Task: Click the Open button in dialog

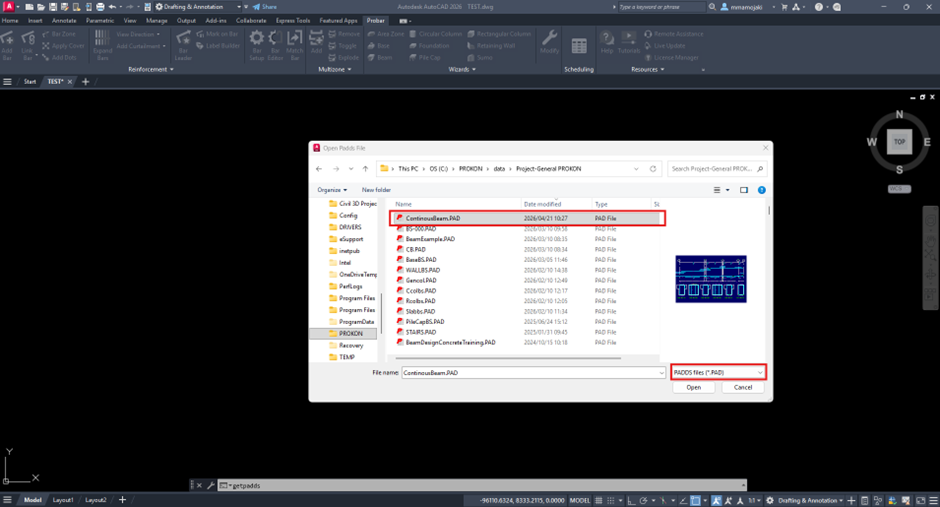Action: coord(694,388)
